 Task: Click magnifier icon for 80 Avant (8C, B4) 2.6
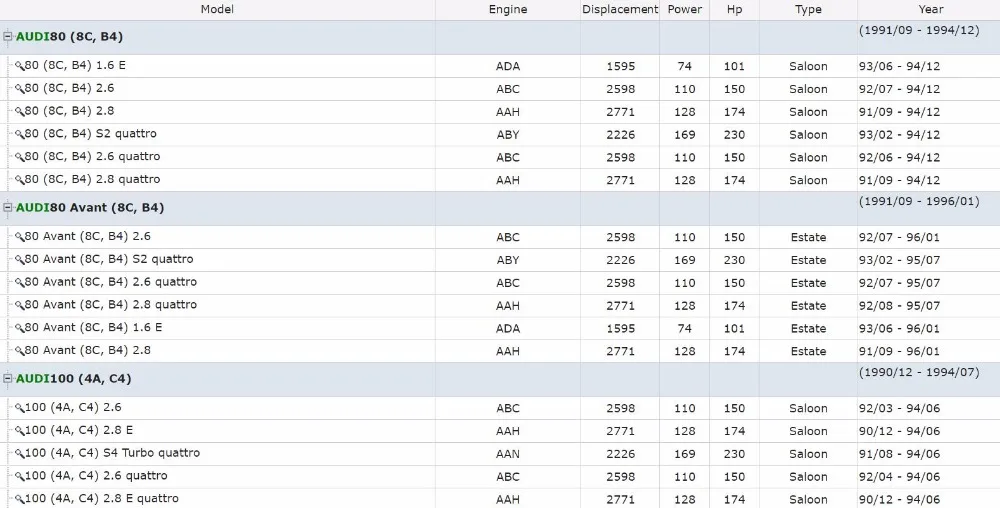(19, 236)
